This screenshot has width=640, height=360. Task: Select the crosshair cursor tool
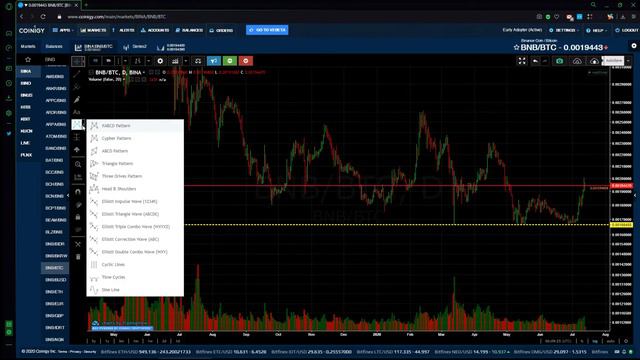click(x=78, y=61)
